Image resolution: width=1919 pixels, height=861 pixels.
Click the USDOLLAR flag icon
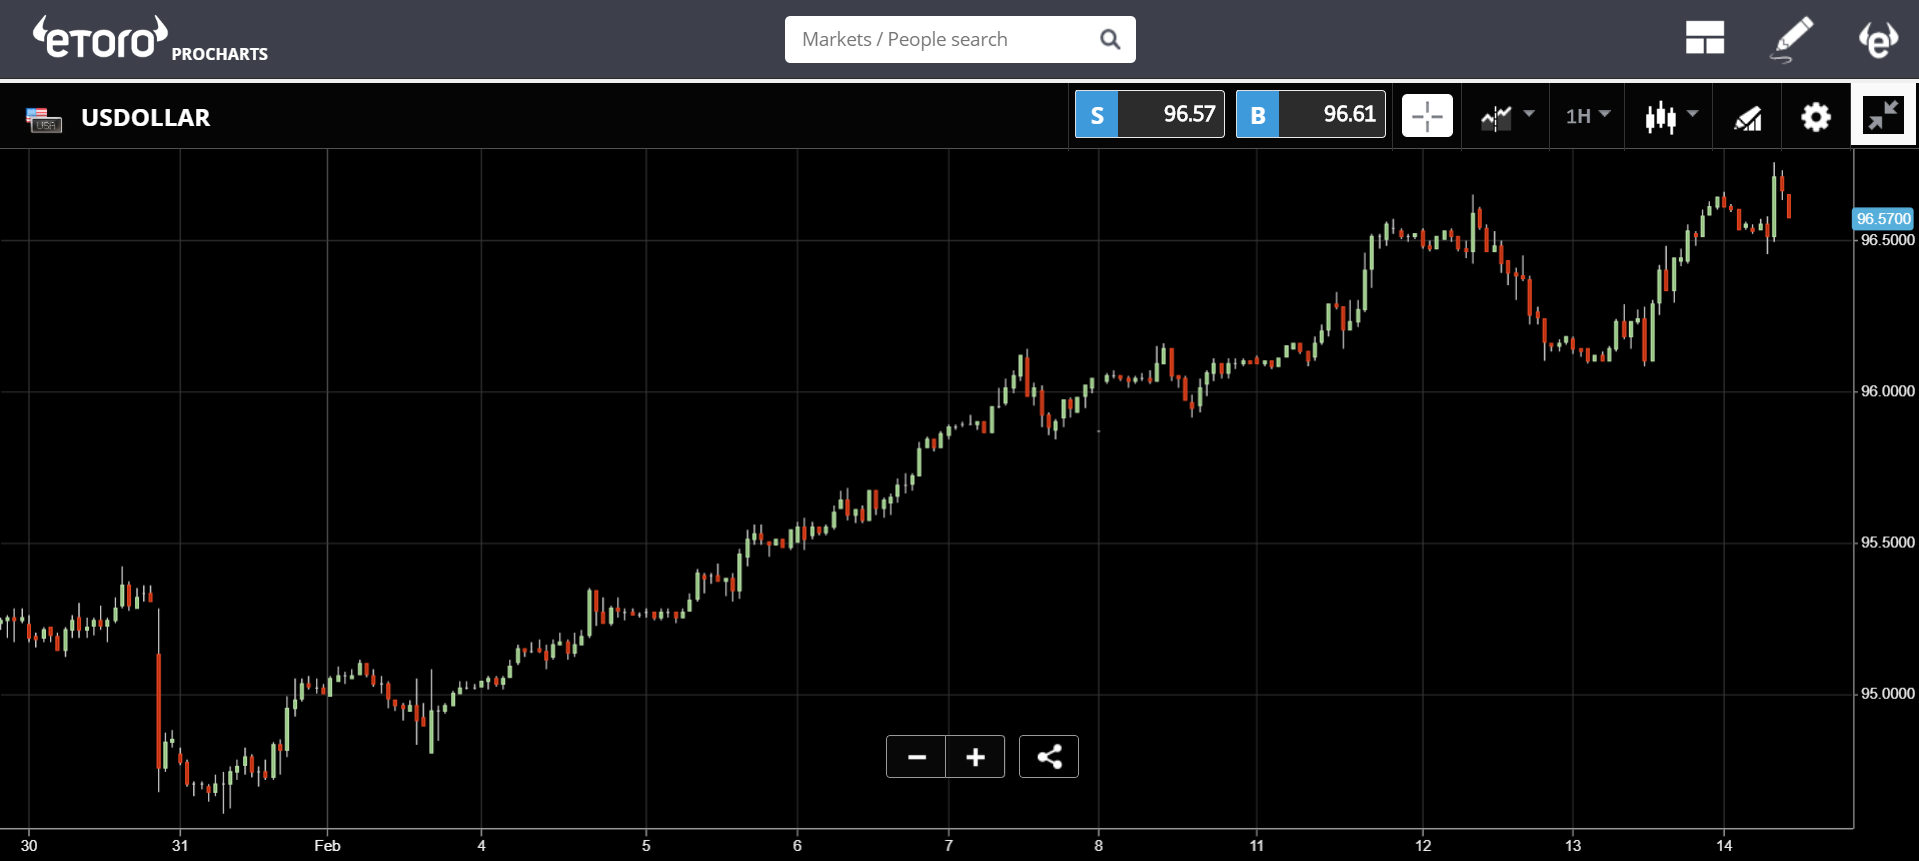click(43, 119)
